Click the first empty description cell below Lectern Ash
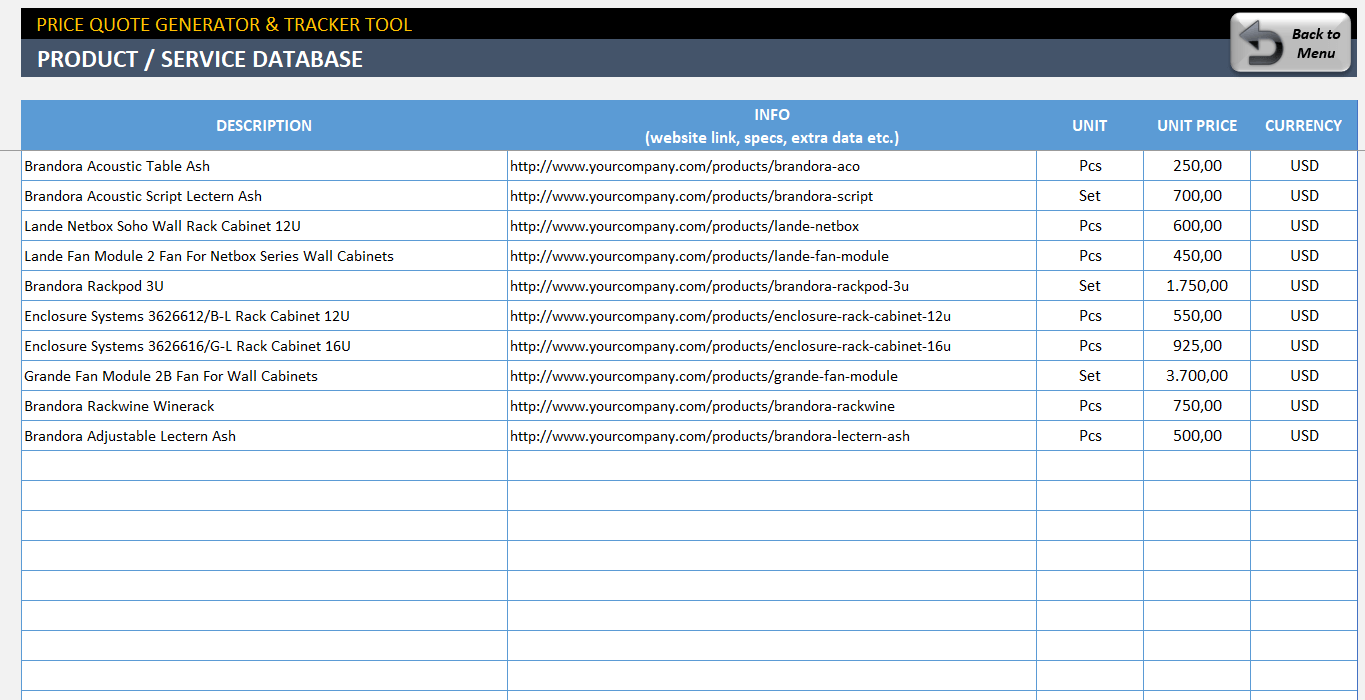 coord(264,466)
